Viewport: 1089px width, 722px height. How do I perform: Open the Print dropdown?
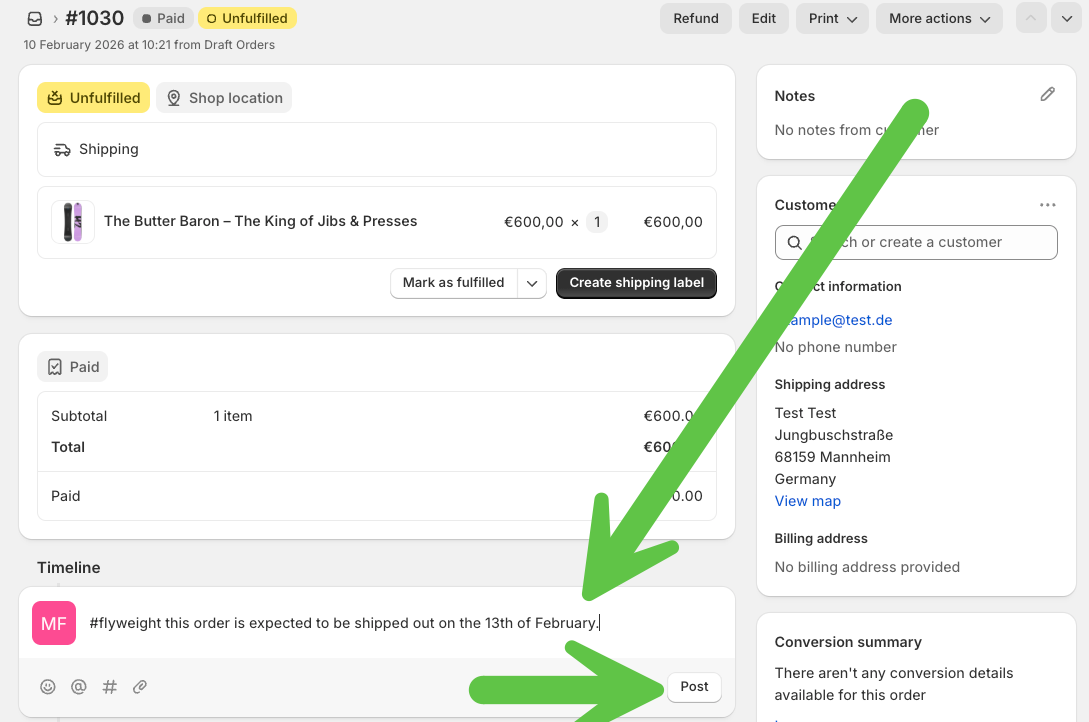(832, 17)
